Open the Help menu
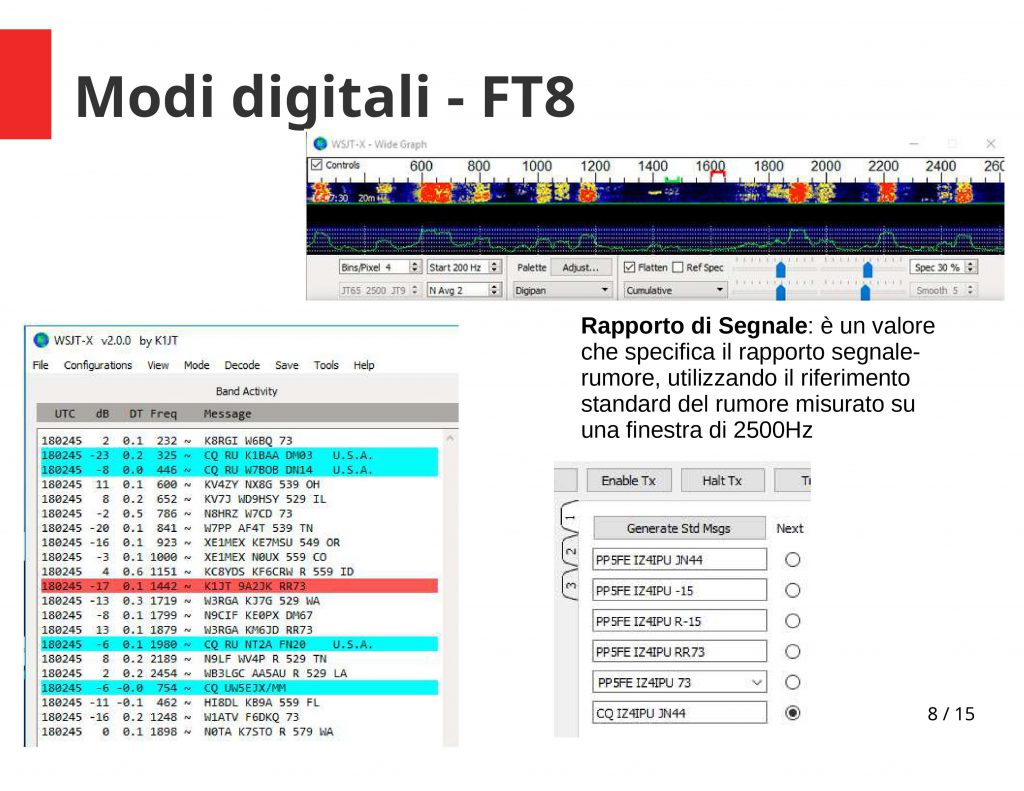The height and width of the screenshot is (791, 1024). 364,365
